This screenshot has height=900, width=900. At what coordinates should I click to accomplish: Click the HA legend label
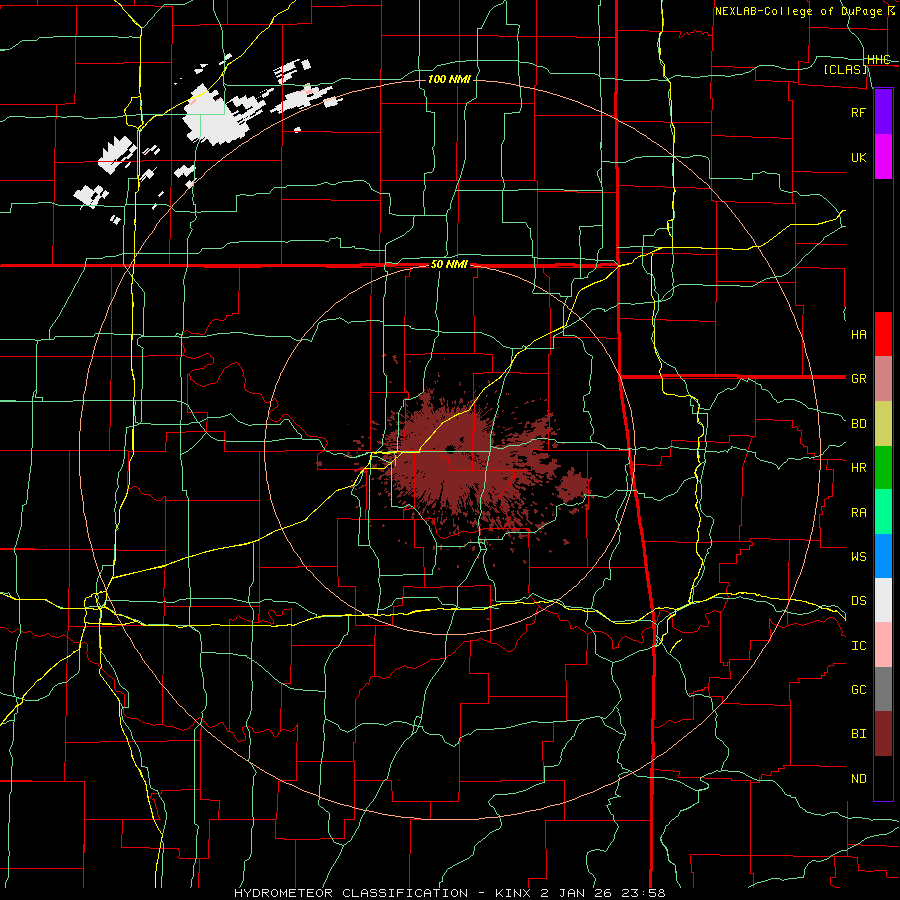[858, 334]
